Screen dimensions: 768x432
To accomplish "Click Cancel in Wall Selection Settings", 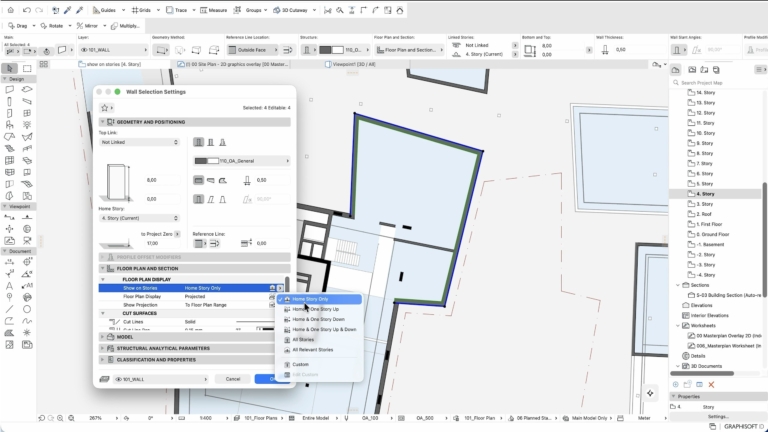I will coord(233,379).
